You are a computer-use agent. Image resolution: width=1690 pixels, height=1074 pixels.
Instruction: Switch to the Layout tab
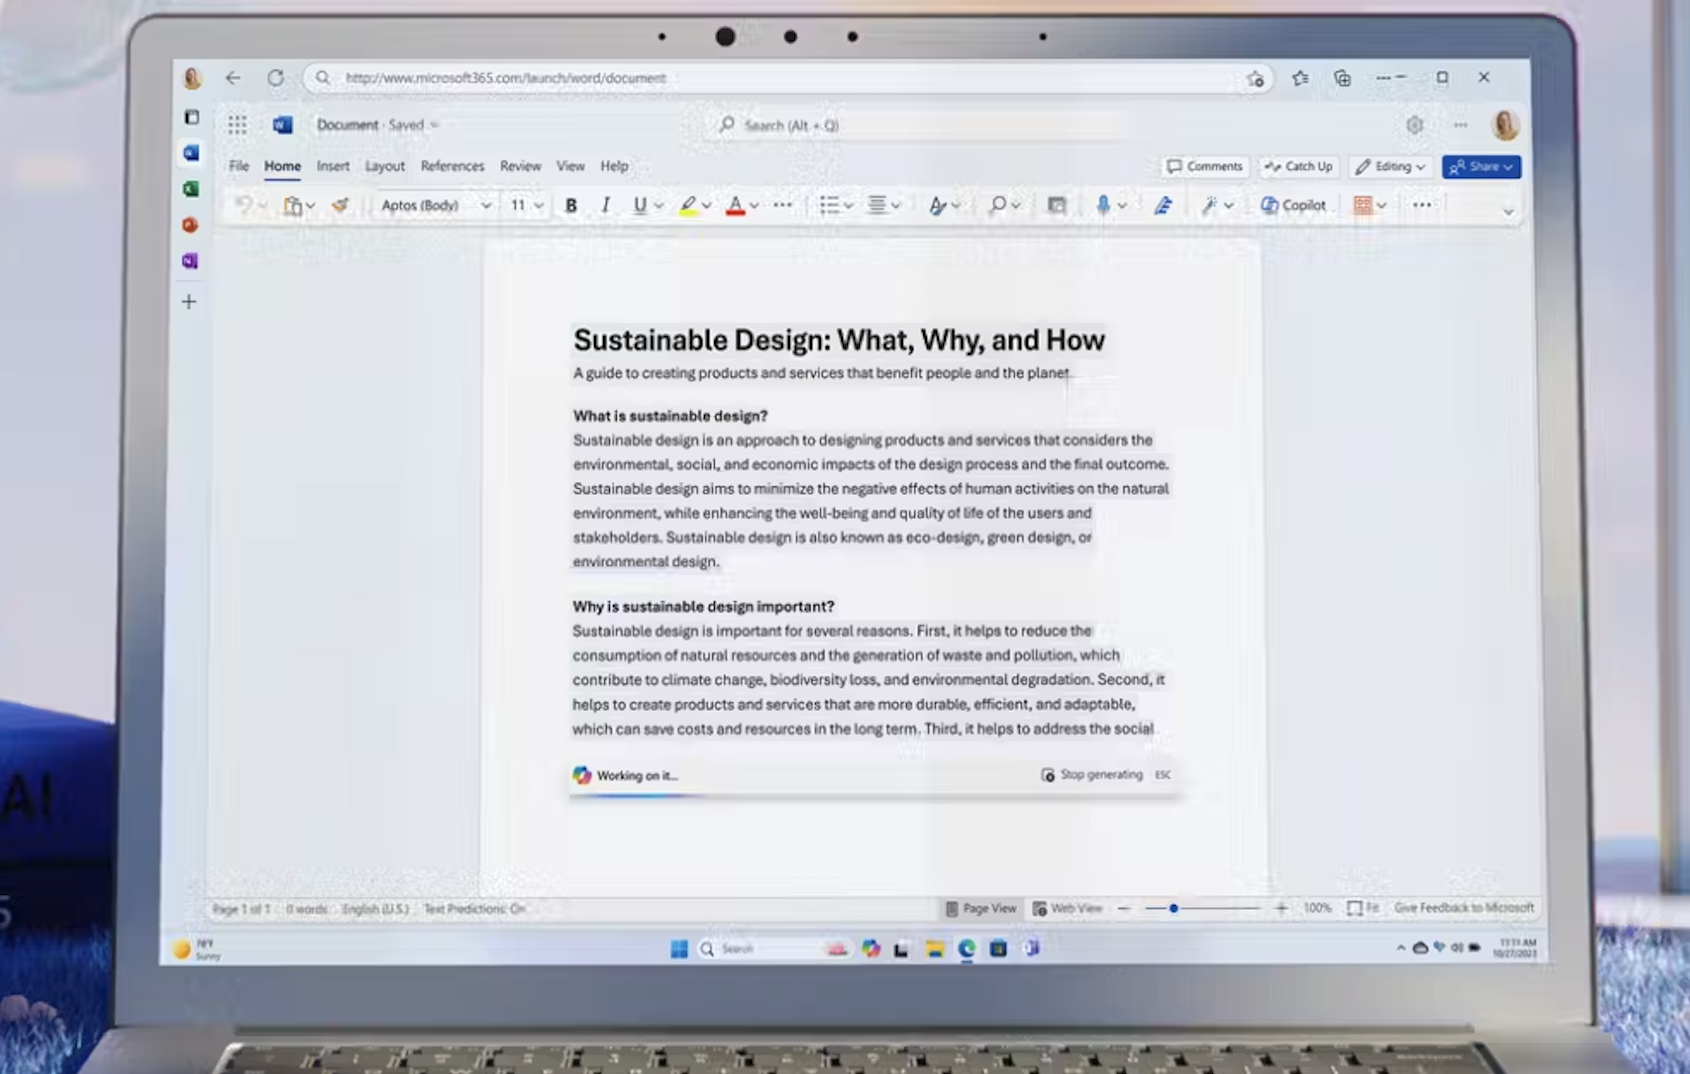pos(385,166)
